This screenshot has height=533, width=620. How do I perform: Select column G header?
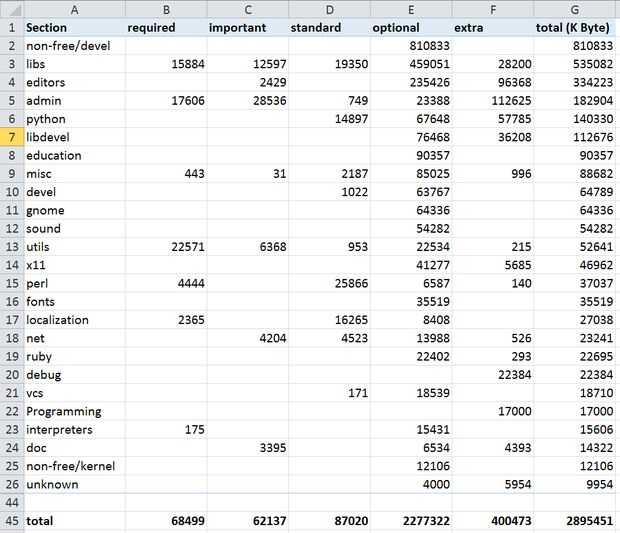[x=575, y=9]
